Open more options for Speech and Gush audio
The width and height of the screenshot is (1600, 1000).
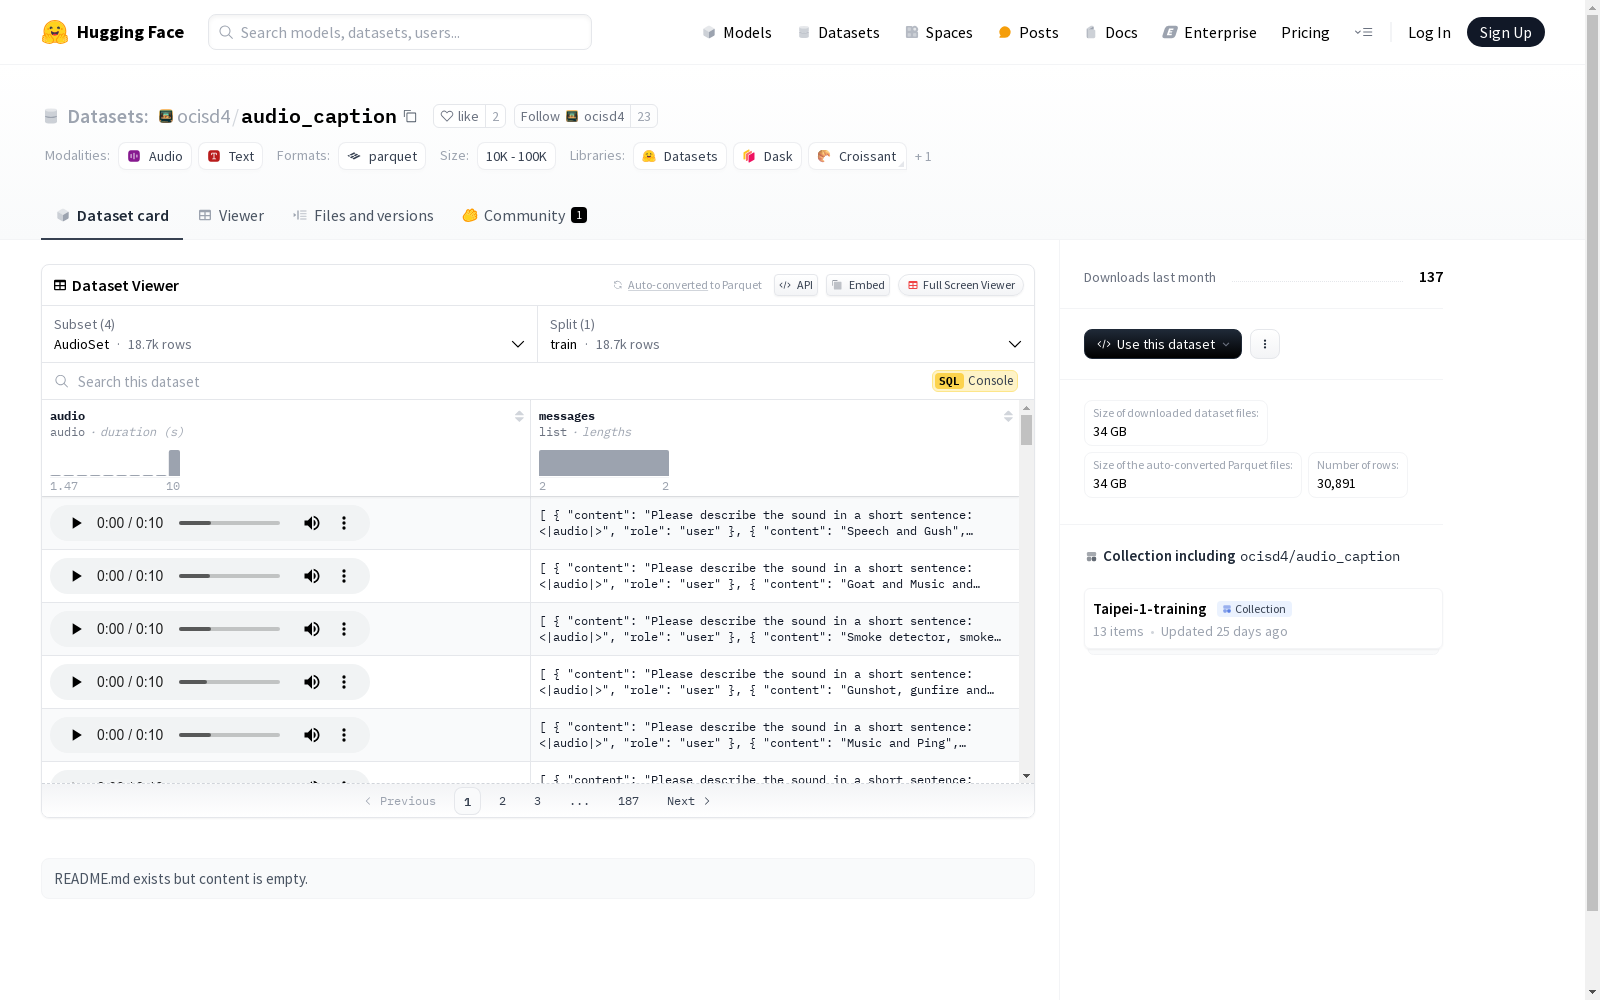(x=344, y=523)
